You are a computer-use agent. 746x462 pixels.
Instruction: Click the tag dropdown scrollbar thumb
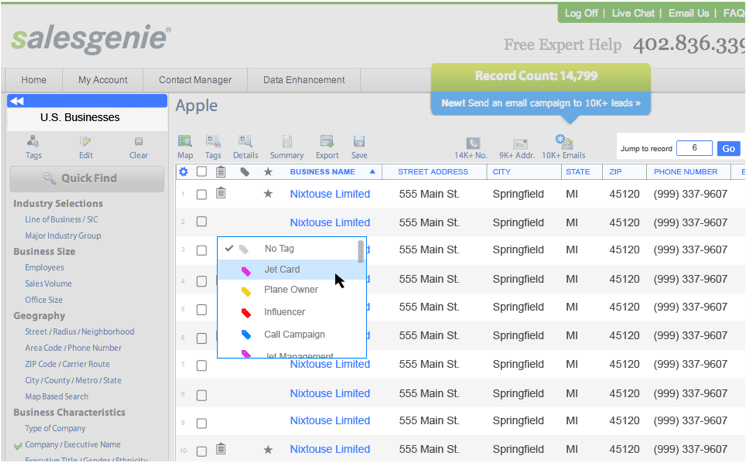tap(361, 251)
